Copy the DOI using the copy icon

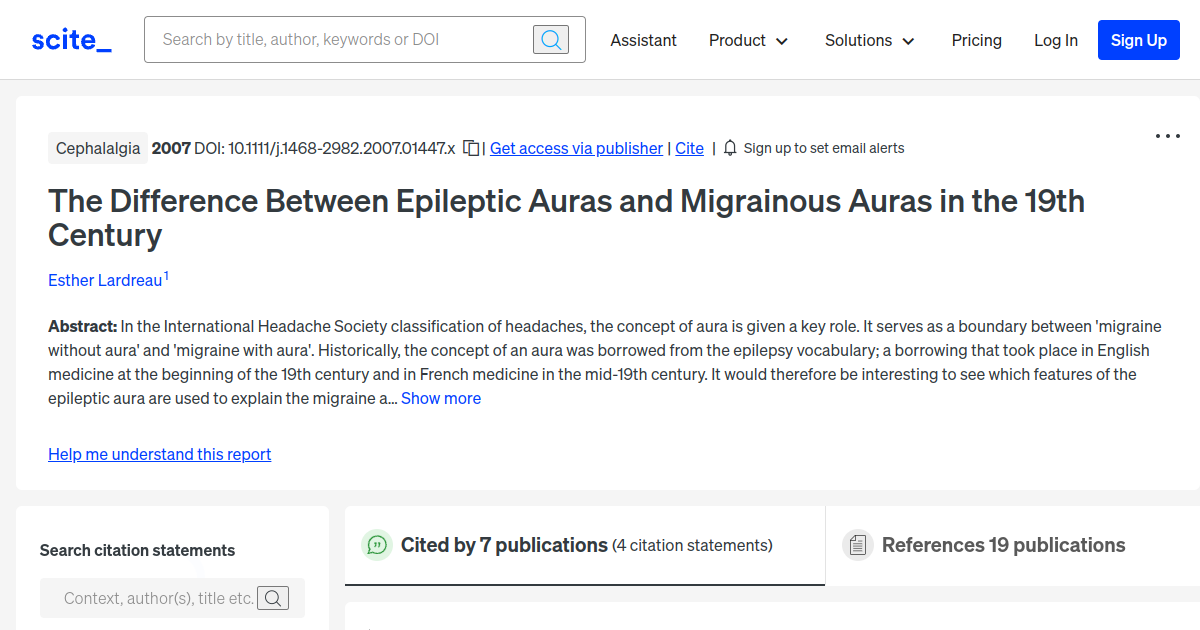pos(471,147)
